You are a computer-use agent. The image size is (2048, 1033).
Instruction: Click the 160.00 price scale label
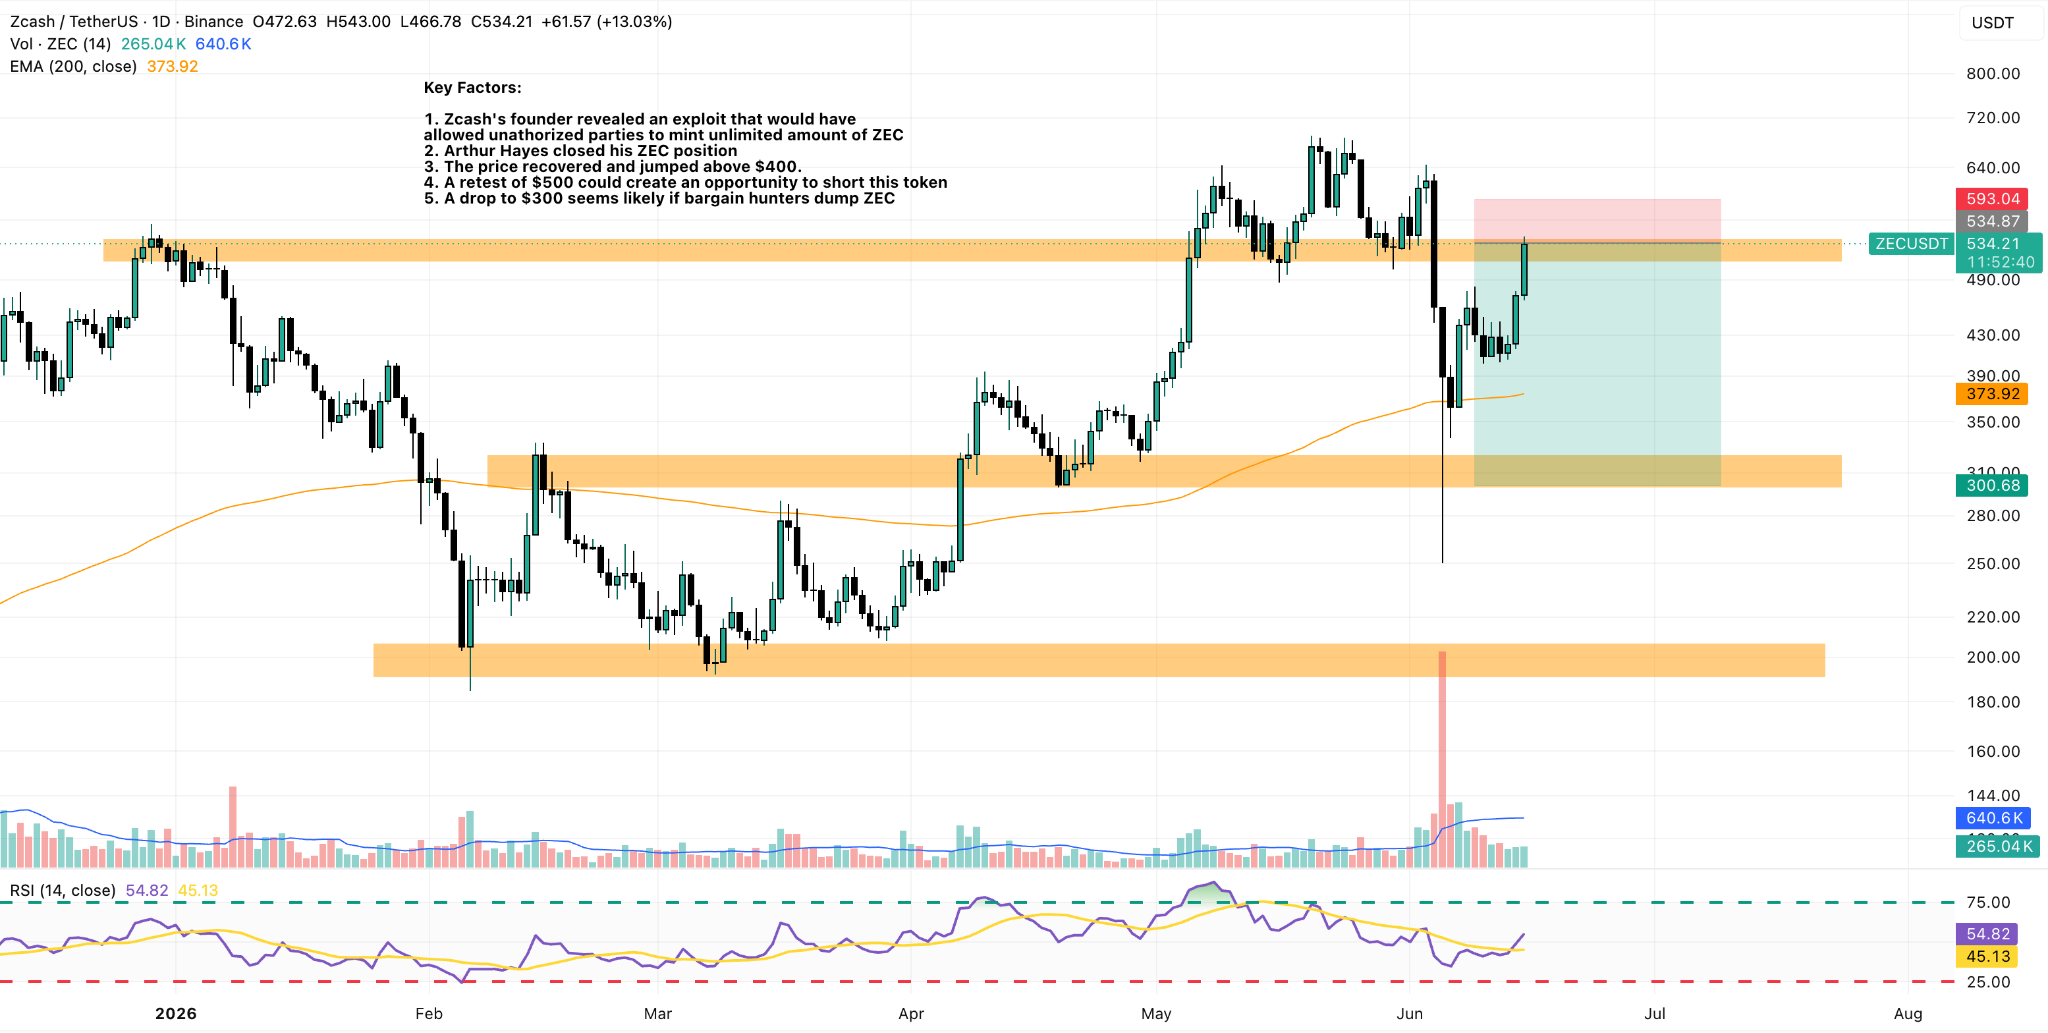pos(1993,752)
